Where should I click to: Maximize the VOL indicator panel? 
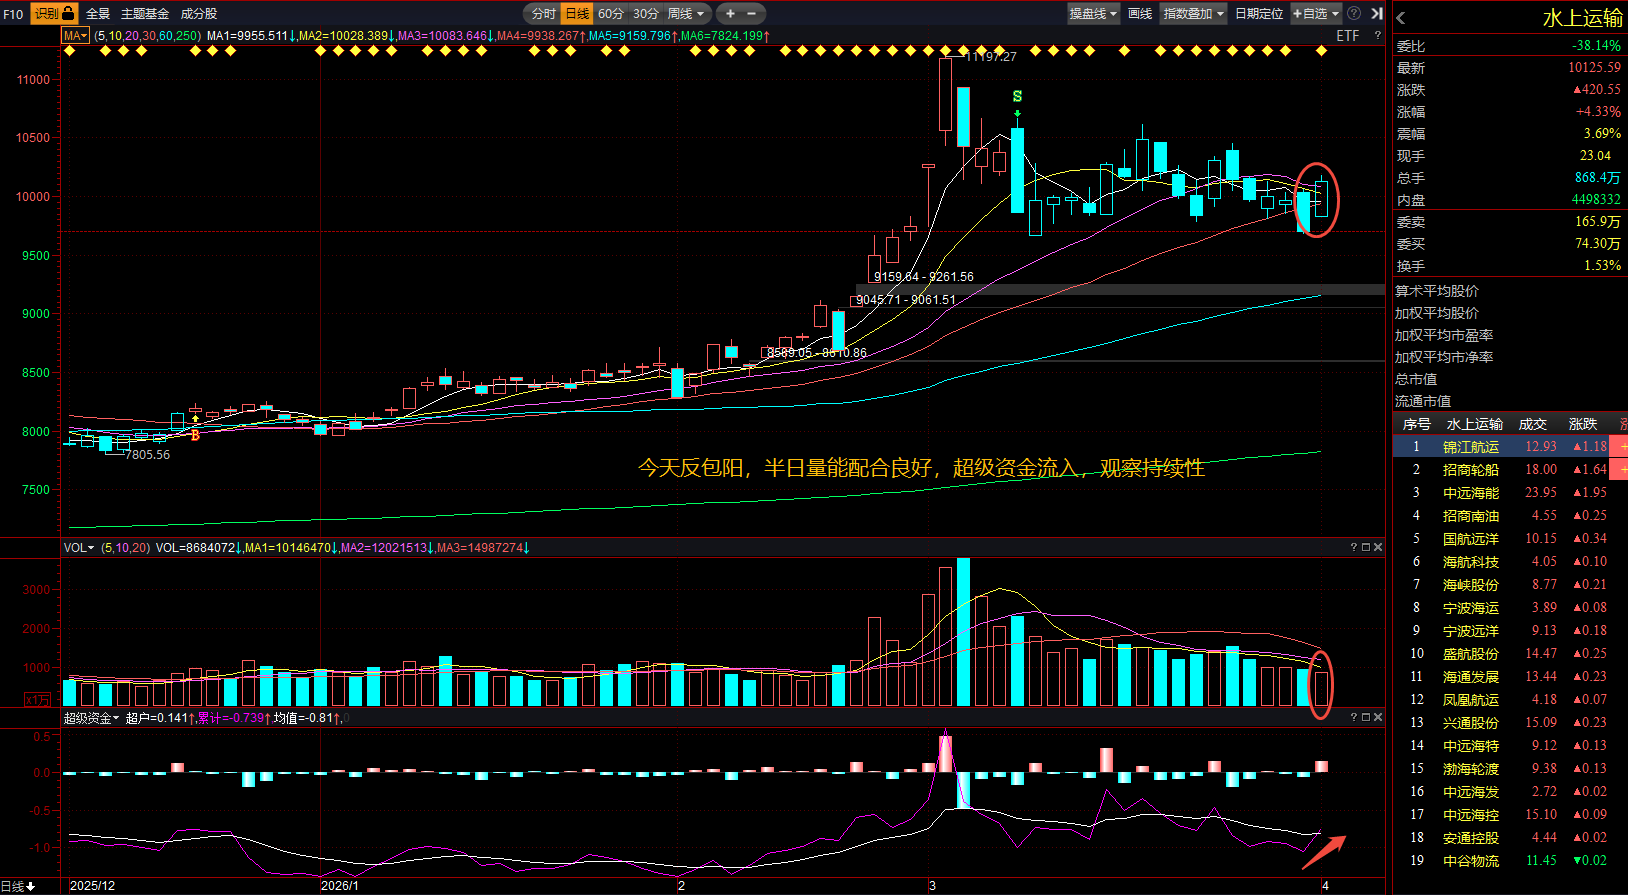pyautogui.click(x=1366, y=547)
